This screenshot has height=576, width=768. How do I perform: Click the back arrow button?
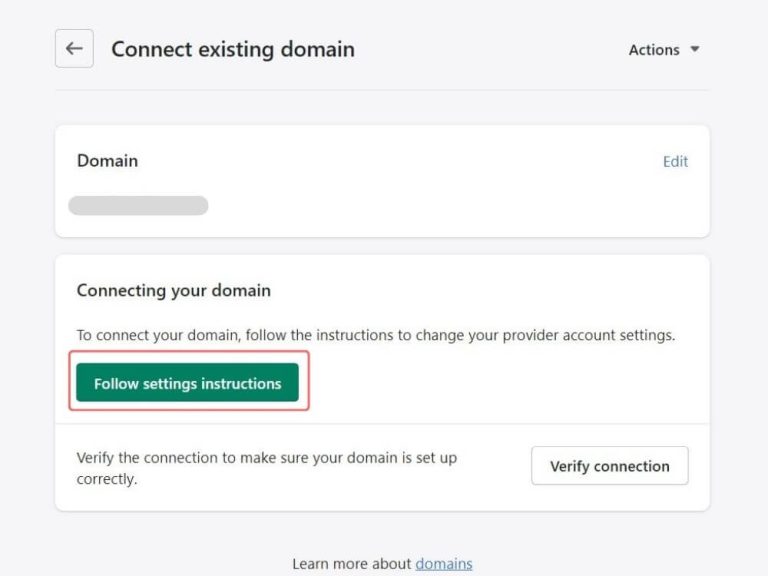click(74, 49)
